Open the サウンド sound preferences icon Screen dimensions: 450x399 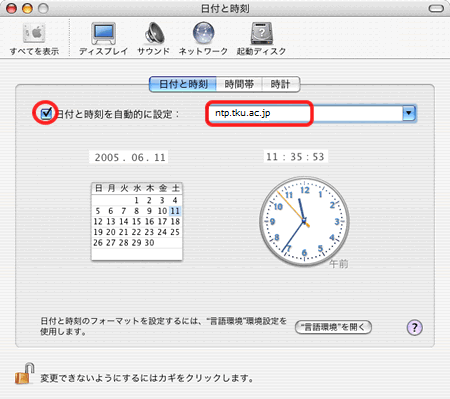click(154, 39)
